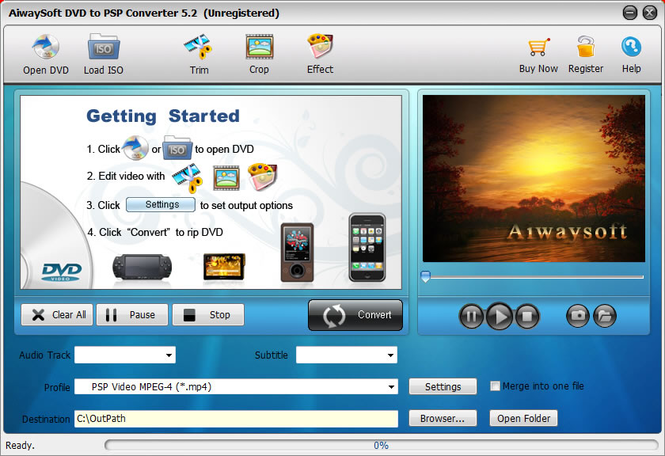This screenshot has height=456, width=665.
Task: Click the DVD disc icon in Getting Started
Action: 135,148
